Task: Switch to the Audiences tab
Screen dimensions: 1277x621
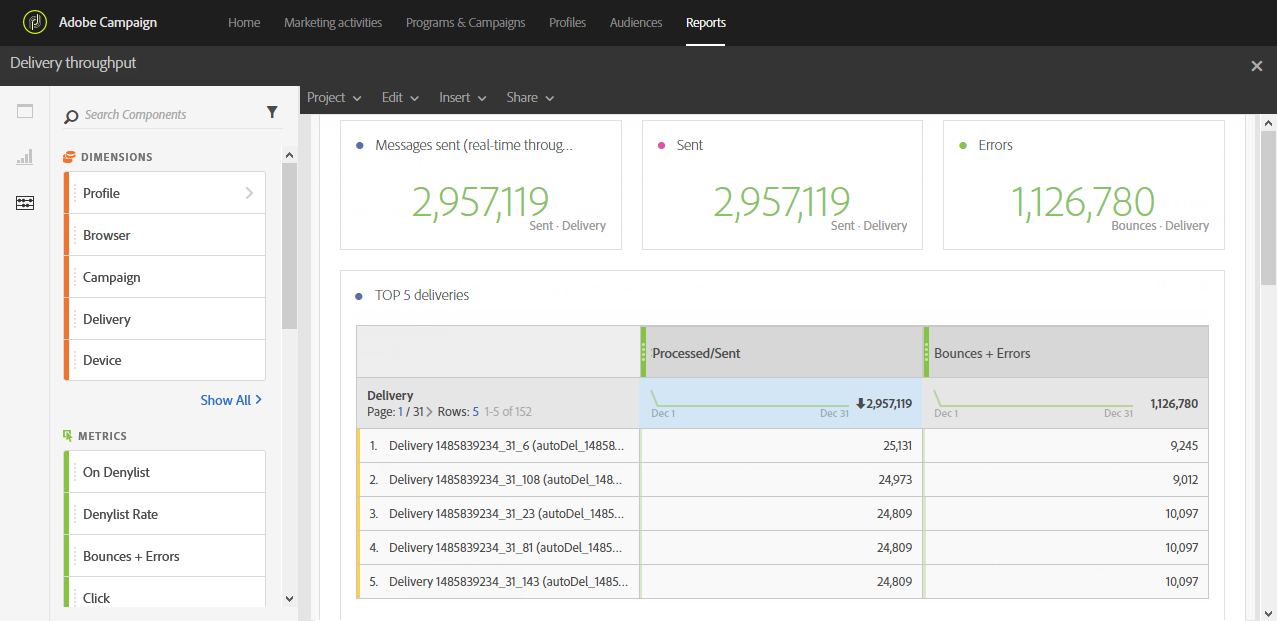Action: click(636, 22)
